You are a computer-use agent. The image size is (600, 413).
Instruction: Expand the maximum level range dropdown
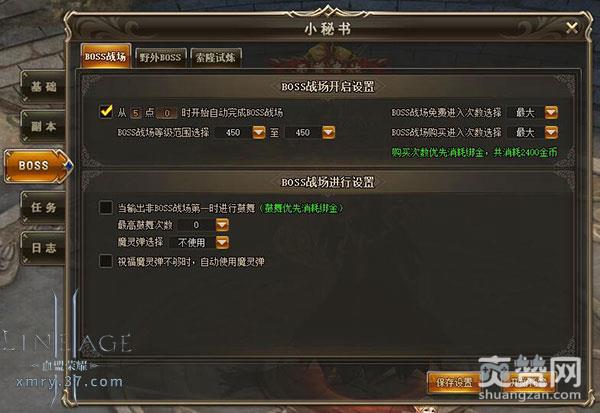(328, 132)
